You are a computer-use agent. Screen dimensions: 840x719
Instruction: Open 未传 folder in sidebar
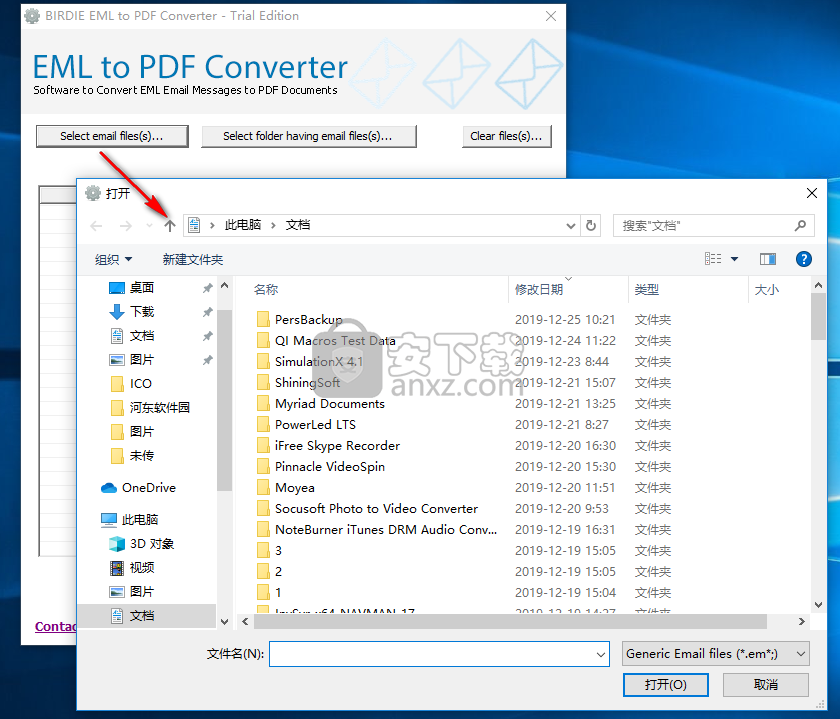click(x=142, y=455)
